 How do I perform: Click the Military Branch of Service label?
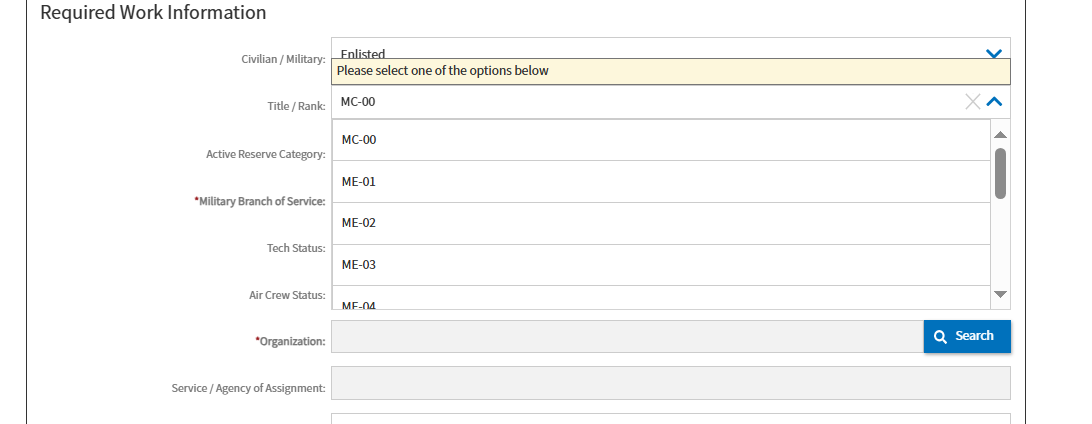pos(261,202)
